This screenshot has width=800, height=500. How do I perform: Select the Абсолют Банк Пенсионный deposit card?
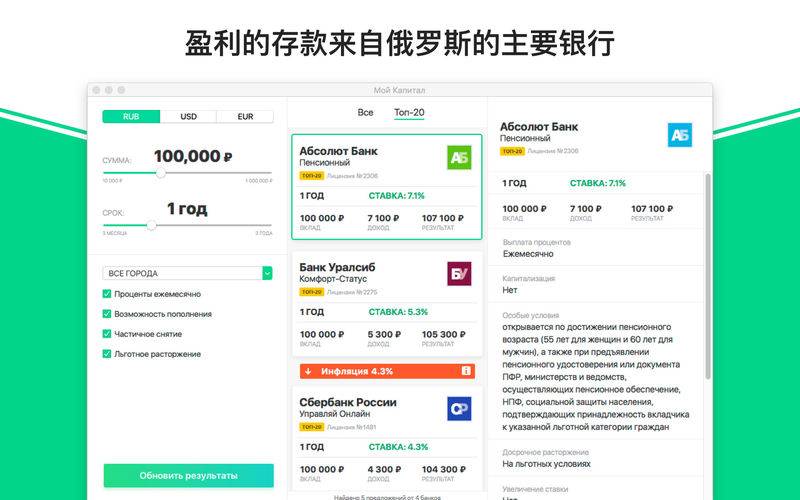(x=387, y=187)
